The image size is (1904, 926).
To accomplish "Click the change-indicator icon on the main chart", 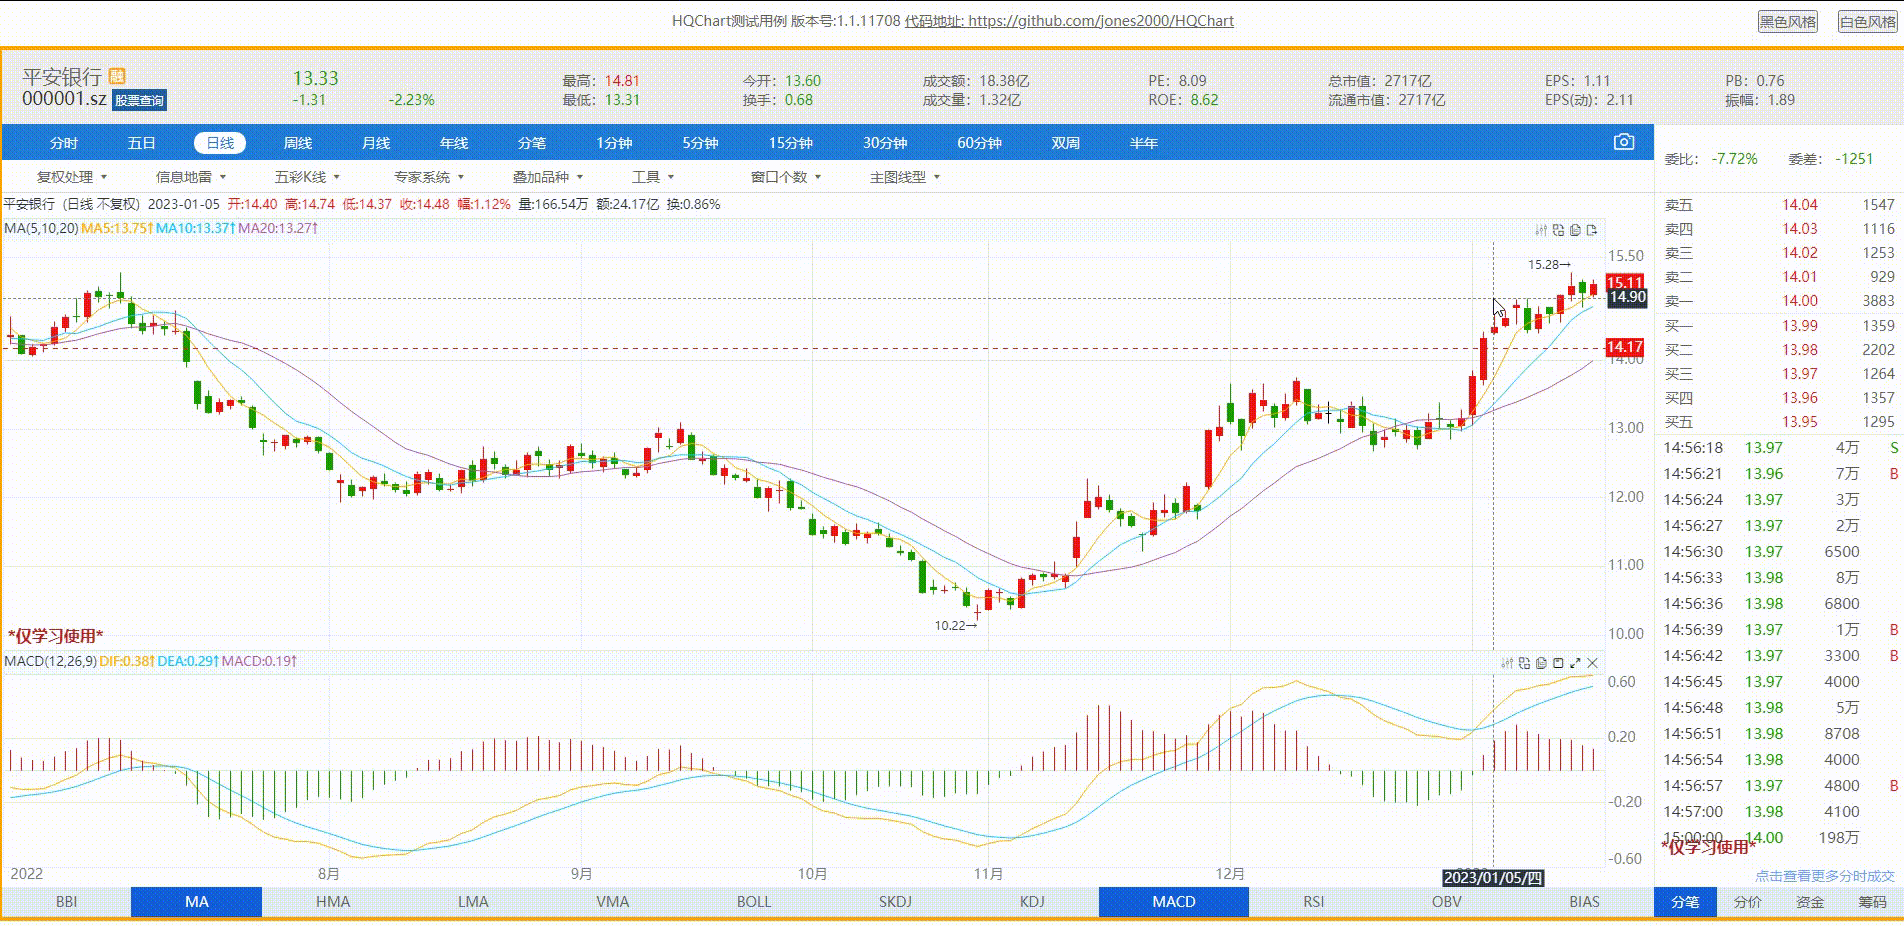I will click(x=1559, y=231).
